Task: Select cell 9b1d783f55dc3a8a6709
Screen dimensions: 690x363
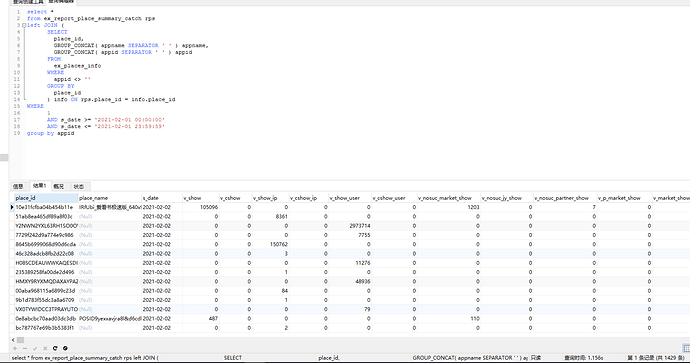Action: (x=46, y=300)
